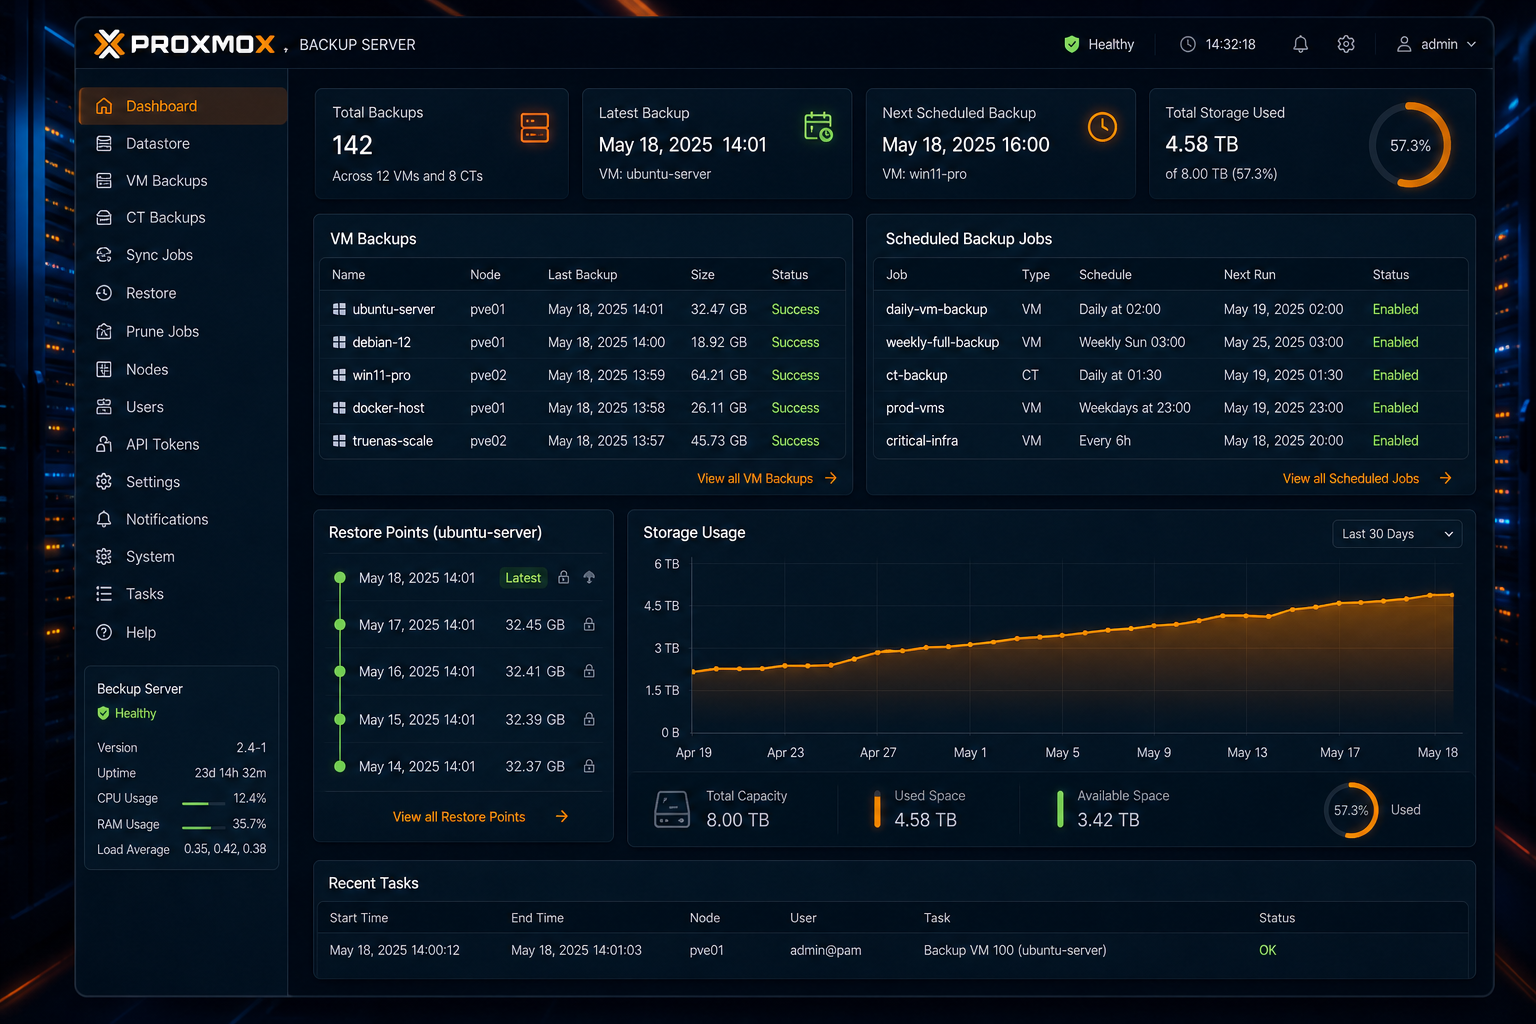Screen dimensions: 1536x1024
Task: Click the VM icon beside docker-host
Action: pyautogui.click(x=339, y=409)
